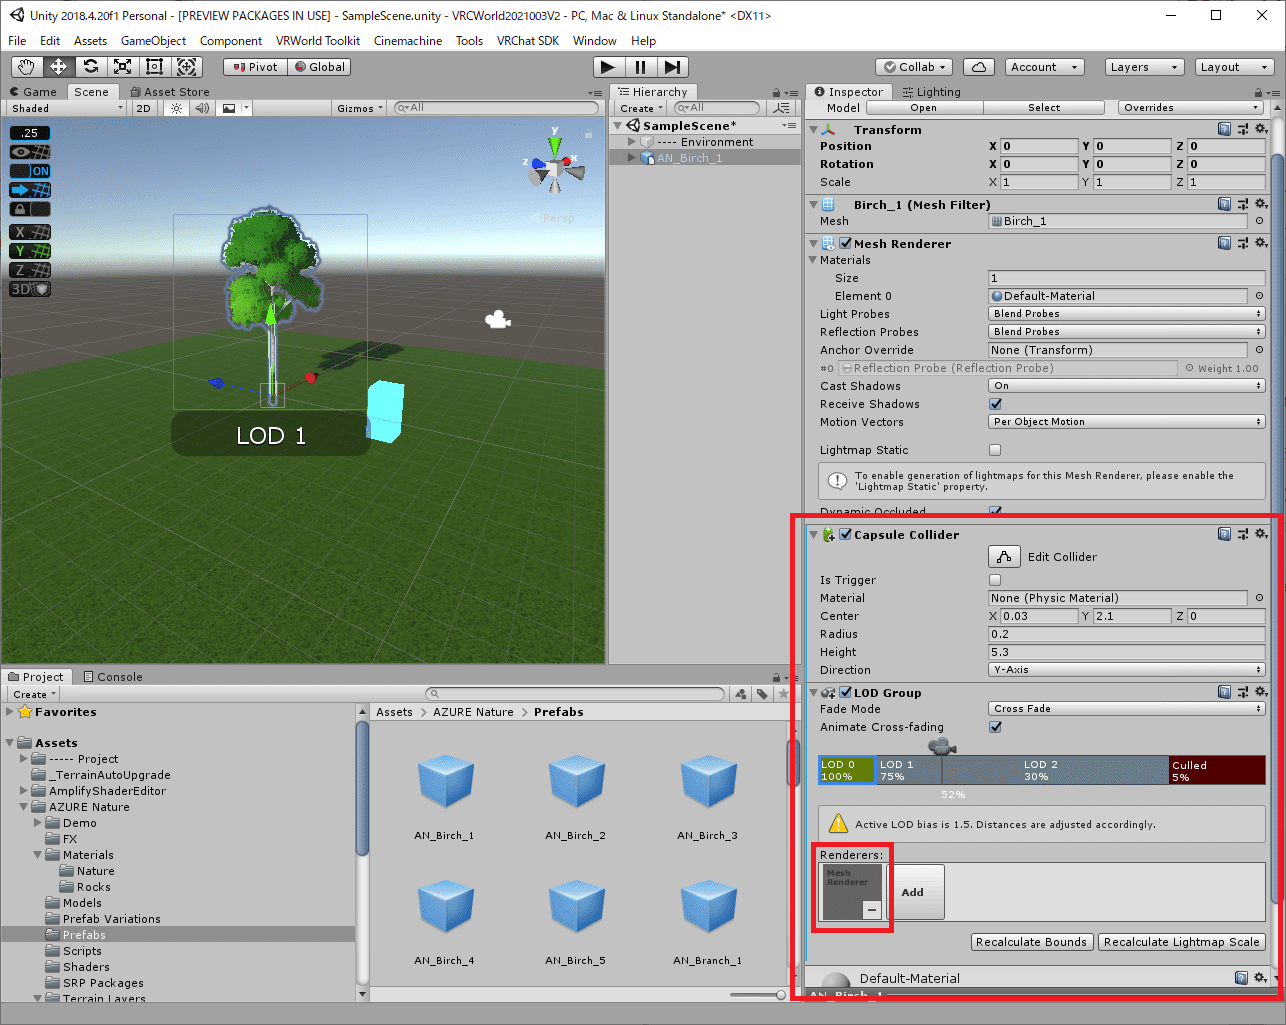Toggle scene lighting in Scene view
The image size is (1286, 1025).
pos(177,108)
